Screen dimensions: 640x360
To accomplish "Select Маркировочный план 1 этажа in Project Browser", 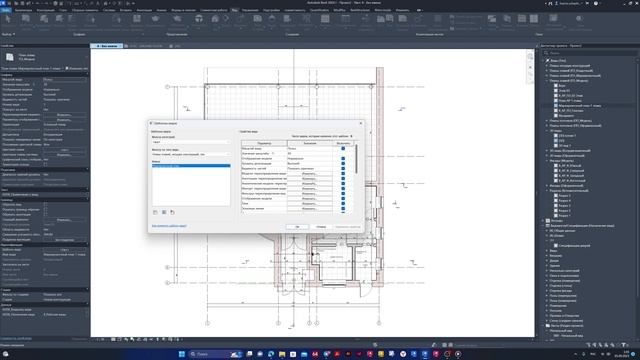I will pos(579,106).
